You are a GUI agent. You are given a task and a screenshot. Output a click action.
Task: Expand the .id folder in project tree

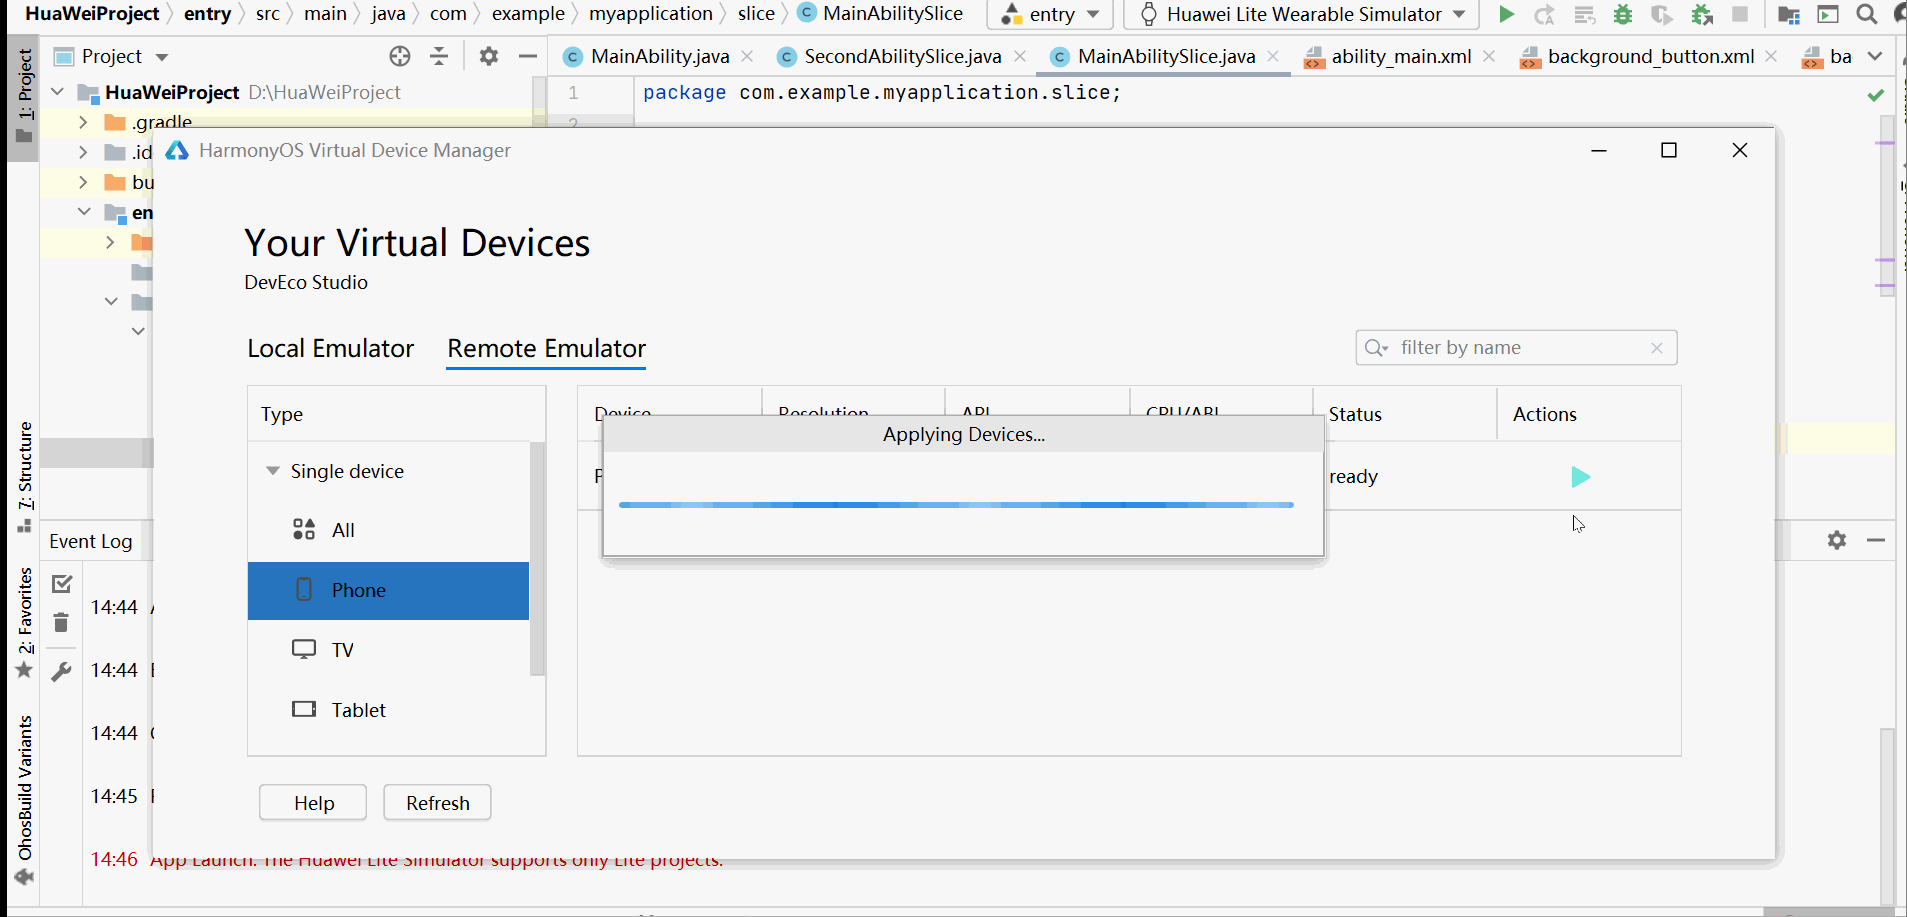coord(83,152)
